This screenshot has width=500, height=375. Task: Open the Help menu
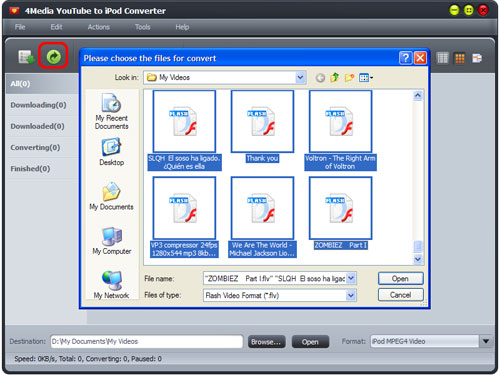click(182, 27)
